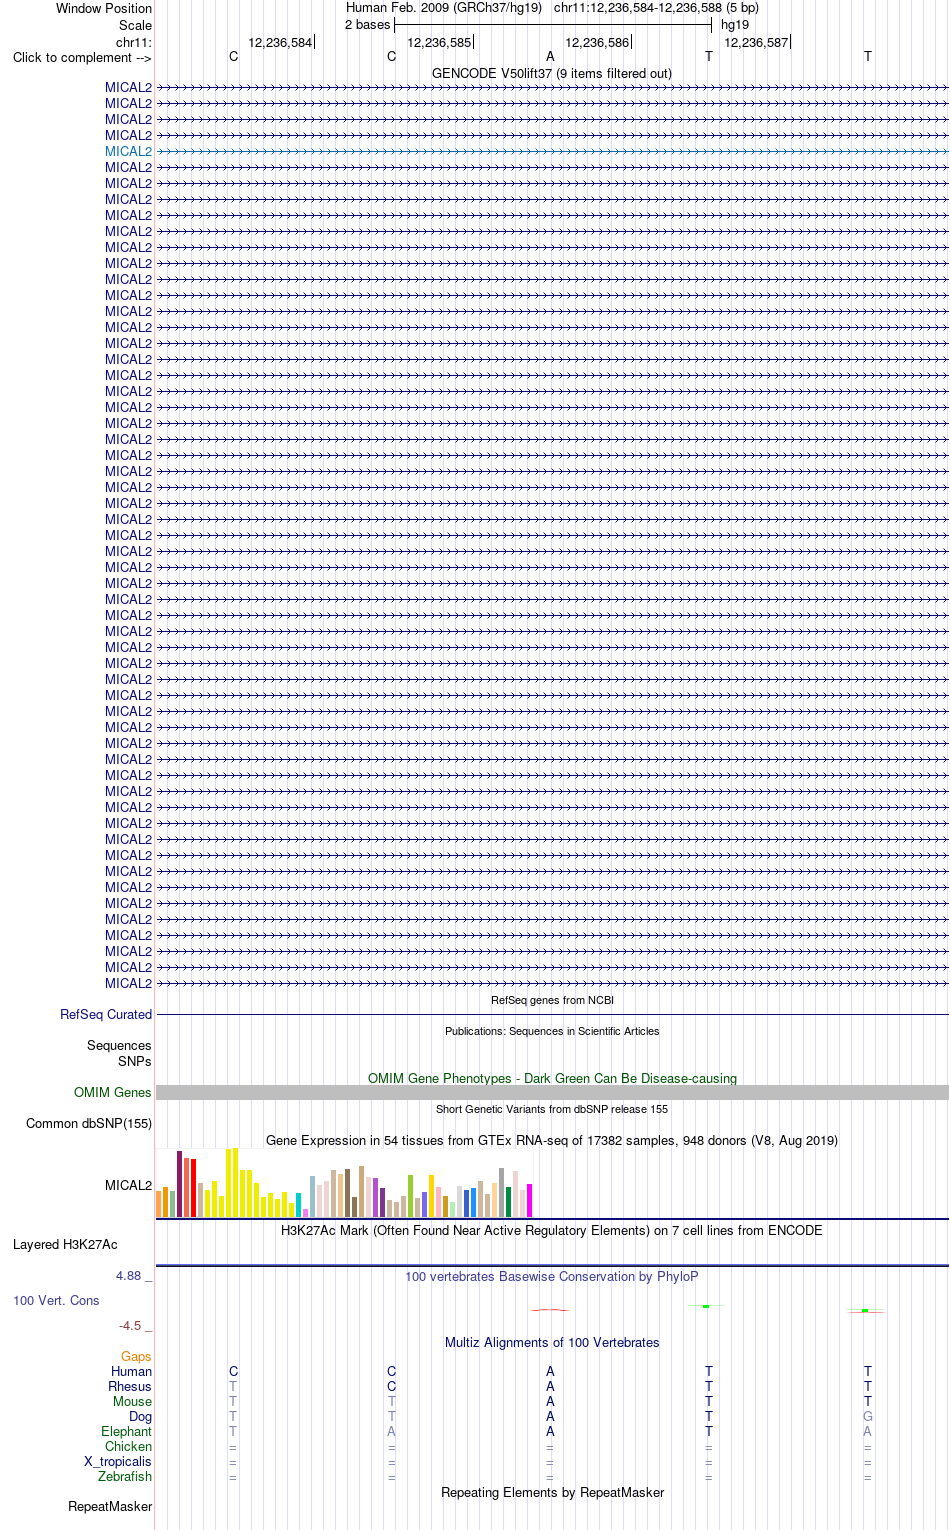Open the GENCODE V50lift37 track title
Viewport: 950px width, 1530px height.
552,73
